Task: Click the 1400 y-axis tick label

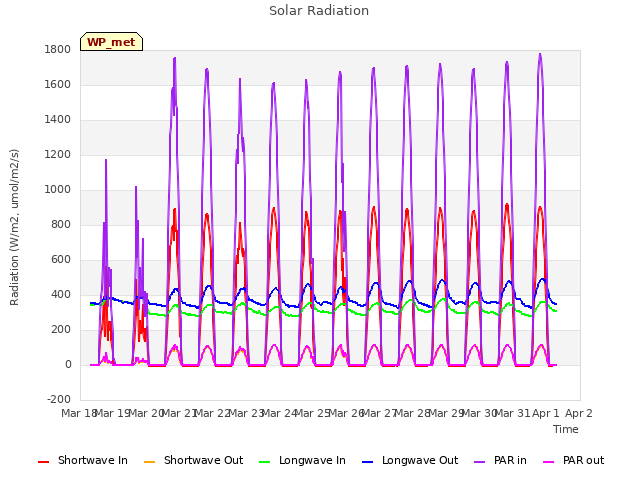Action: point(58,120)
